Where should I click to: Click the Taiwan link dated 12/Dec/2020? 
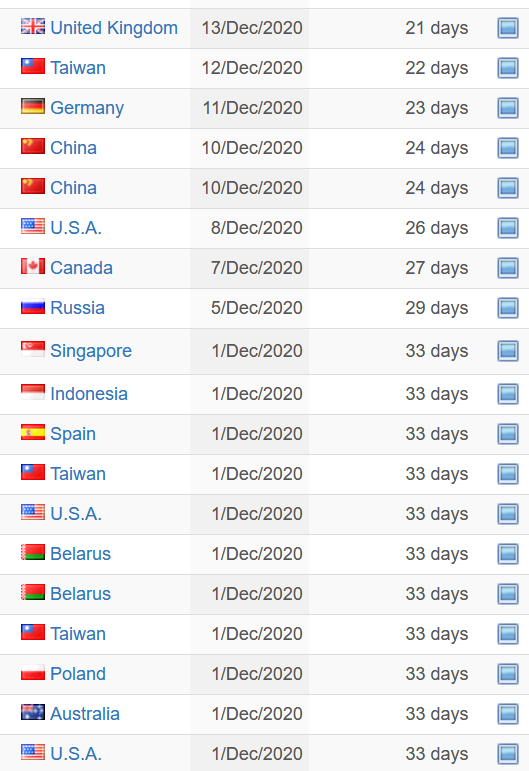tap(78, 68)
